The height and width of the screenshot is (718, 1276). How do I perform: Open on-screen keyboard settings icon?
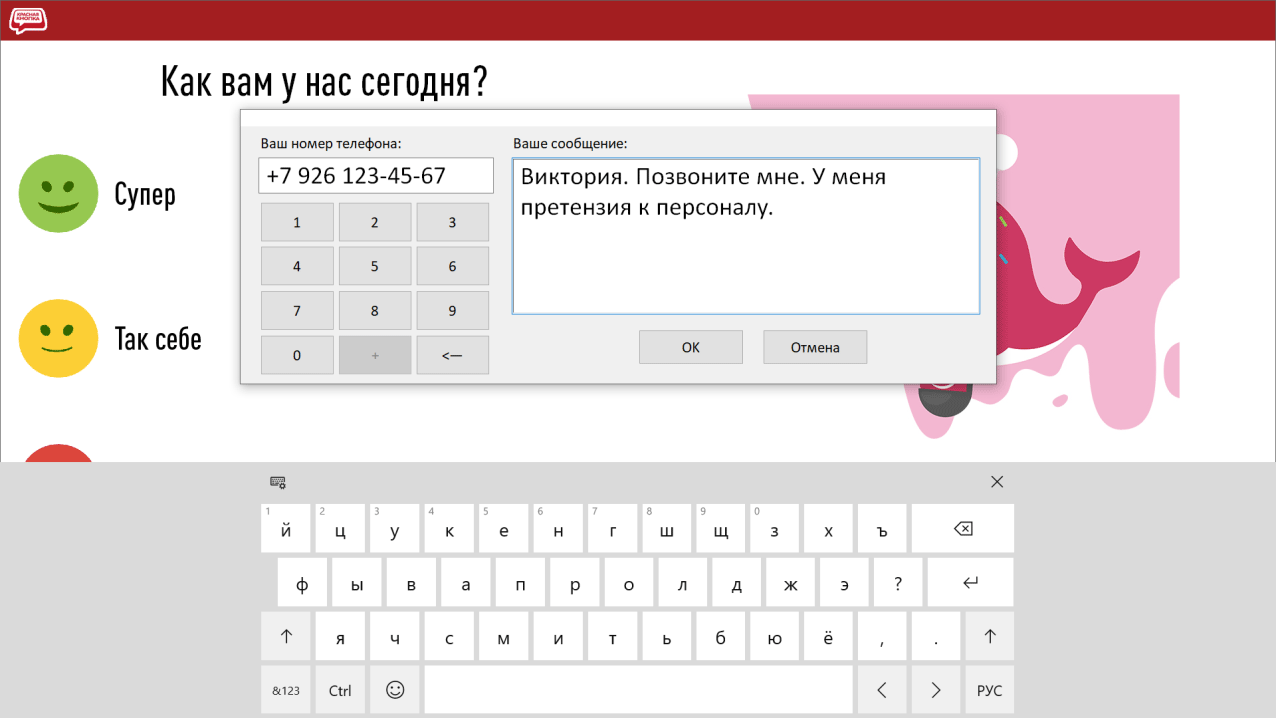pos(278,482)
